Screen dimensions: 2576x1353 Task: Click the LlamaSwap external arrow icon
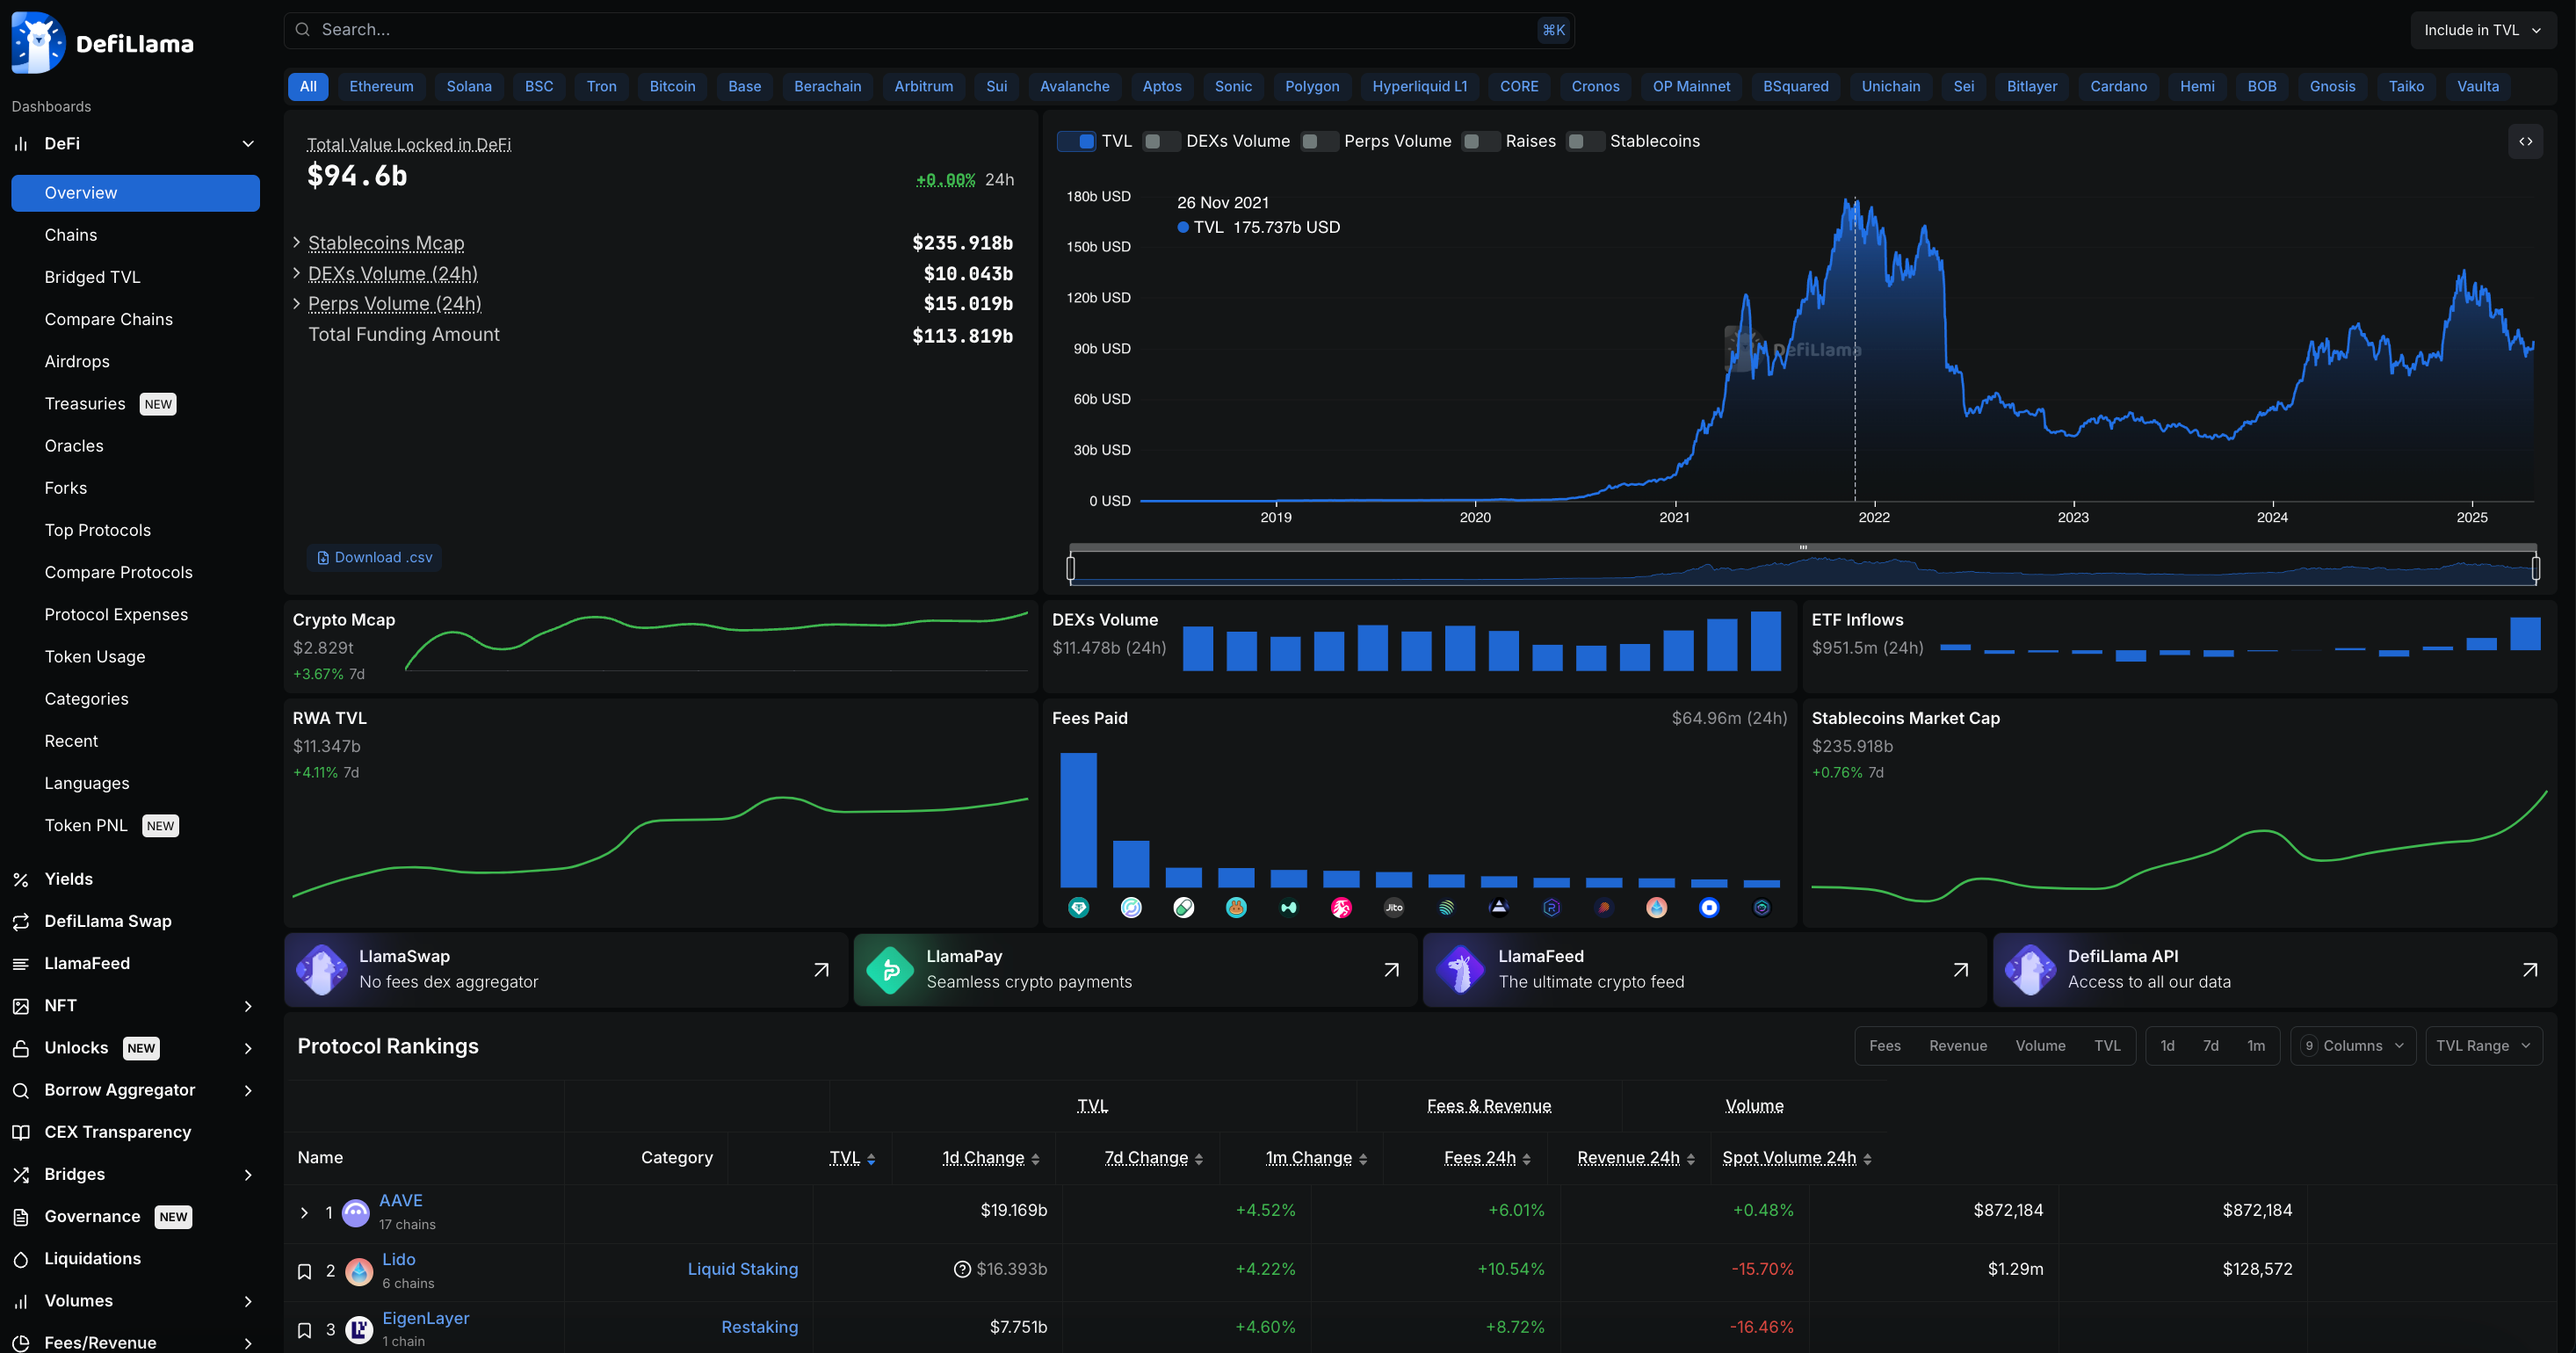(x=821, y=969)
